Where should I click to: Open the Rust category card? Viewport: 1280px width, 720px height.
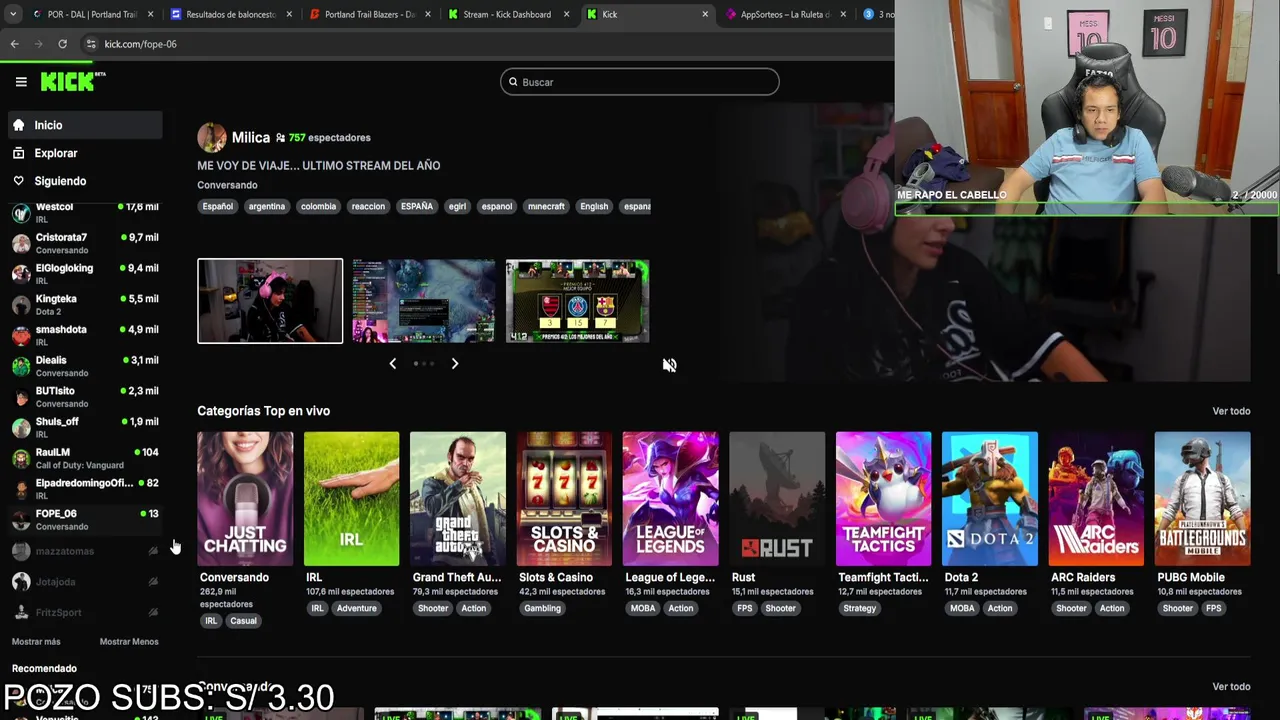coord(777,499)
